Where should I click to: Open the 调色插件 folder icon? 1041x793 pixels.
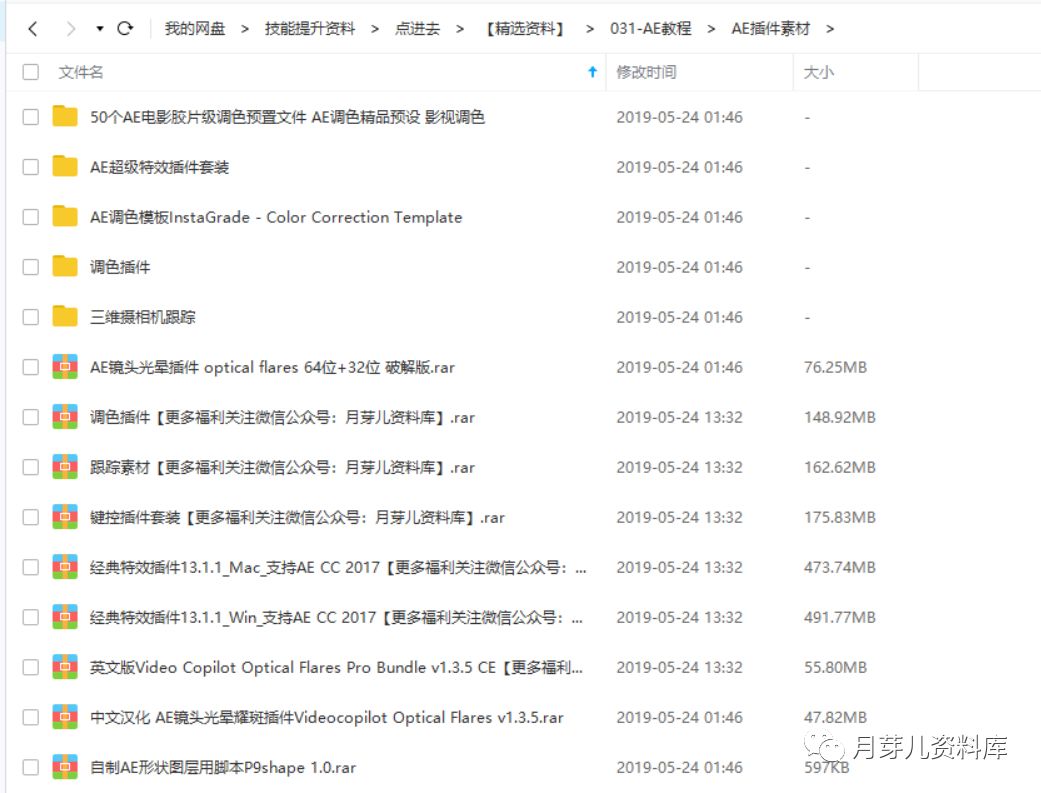pyautogui.click(x=66, y=267)
